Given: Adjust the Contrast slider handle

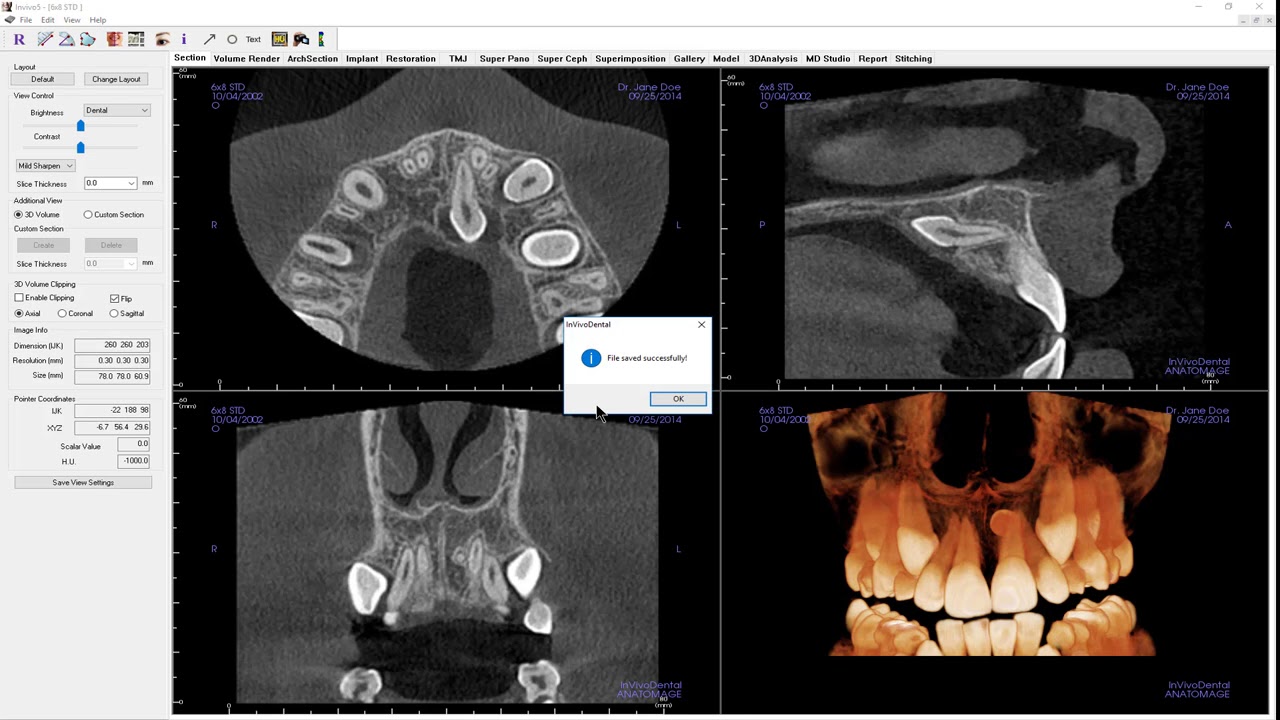Looking at the screenshot, I should click(x=81, y=147).
